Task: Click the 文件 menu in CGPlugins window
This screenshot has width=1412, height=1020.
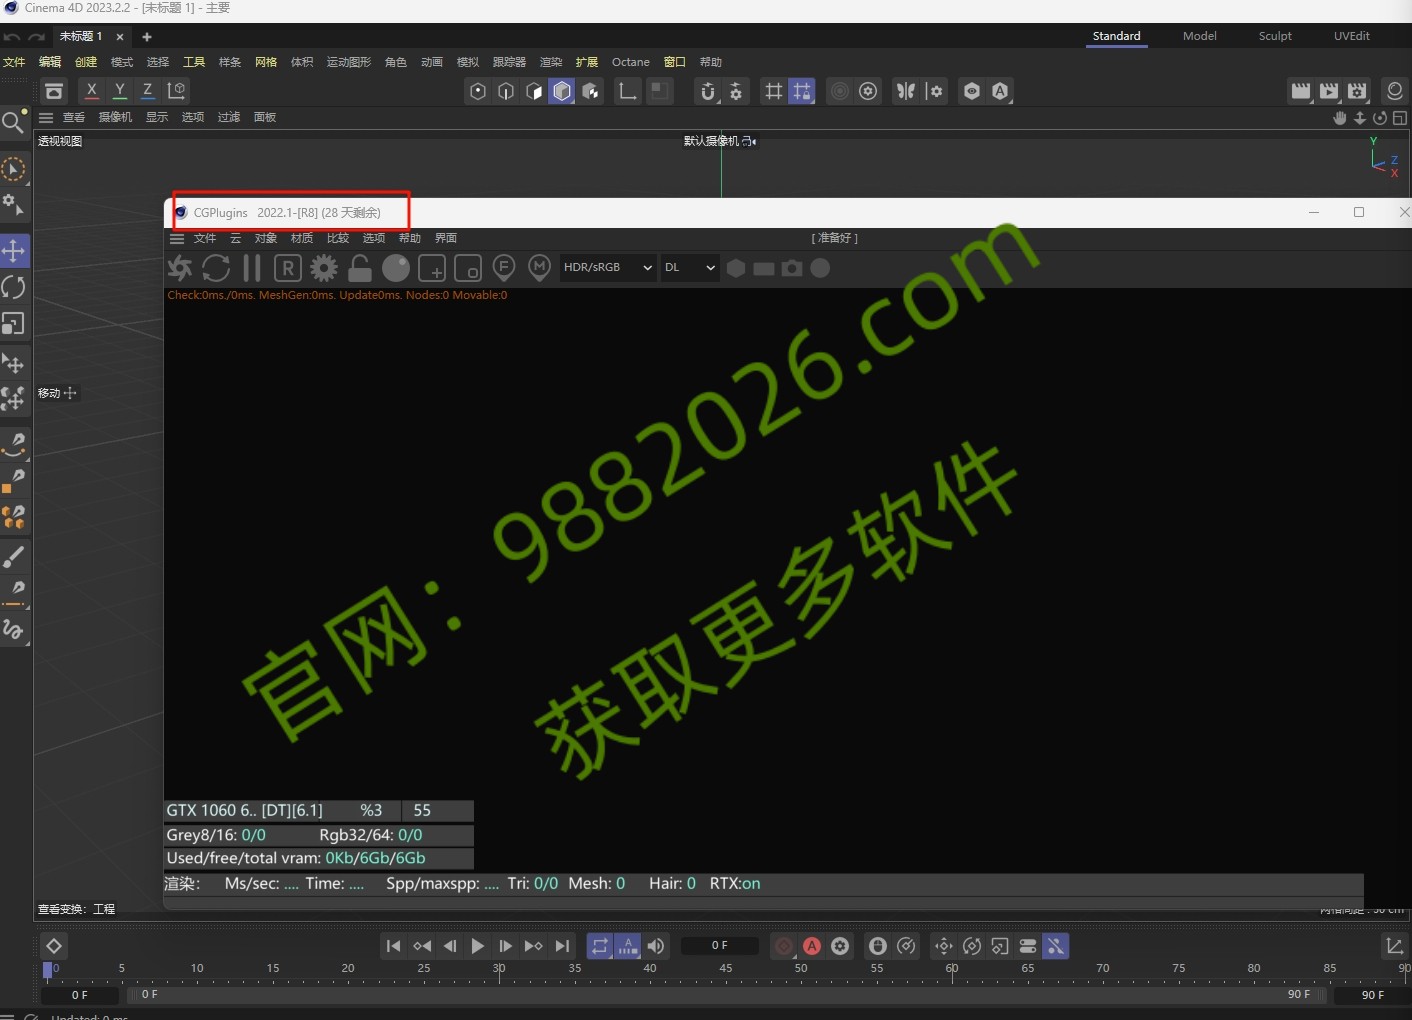Action: tap(205, 238)
